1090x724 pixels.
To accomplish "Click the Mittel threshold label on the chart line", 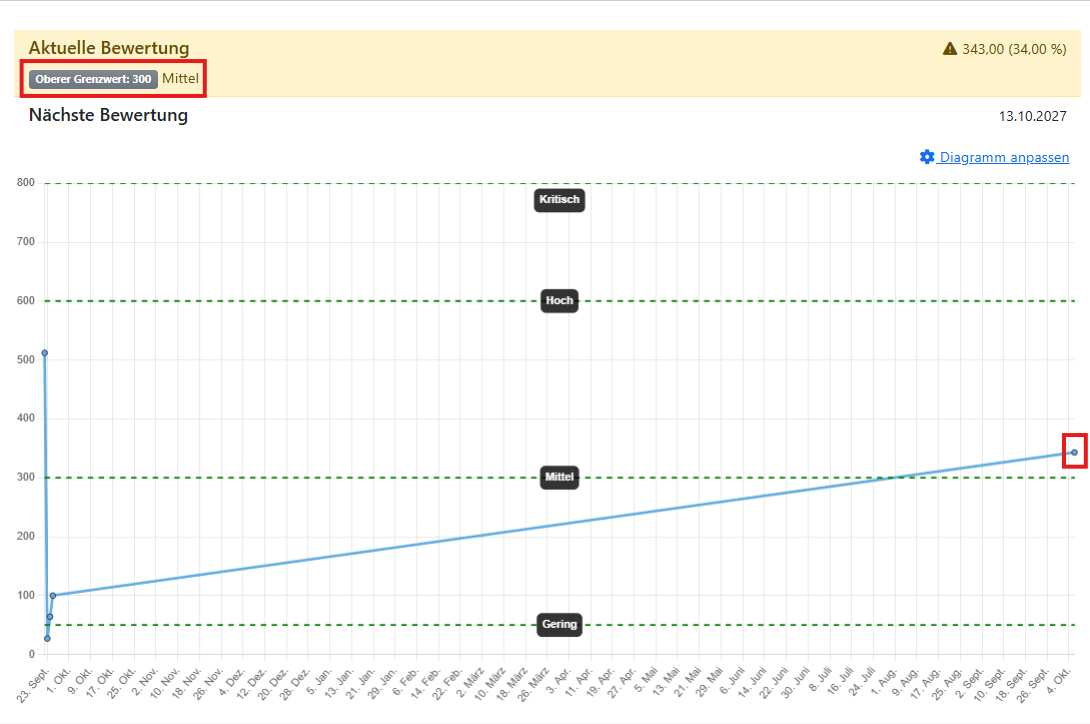I will pyautogui.click(x=559, y=477).
